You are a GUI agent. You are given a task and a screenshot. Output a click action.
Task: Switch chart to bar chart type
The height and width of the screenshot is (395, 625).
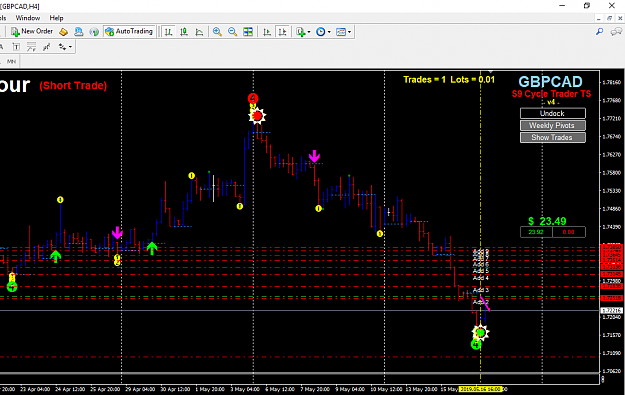click(x=169, y=32)
